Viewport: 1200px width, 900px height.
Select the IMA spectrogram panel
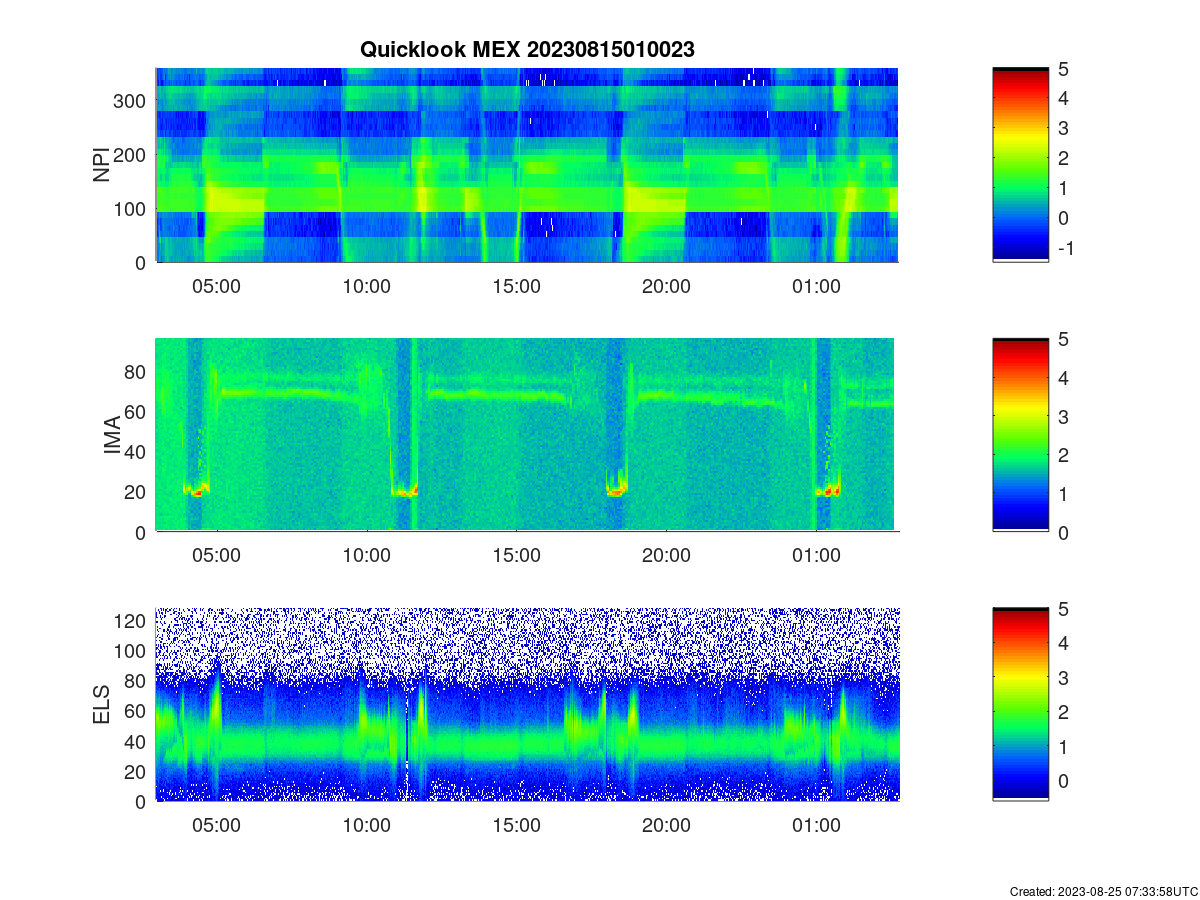(527, 435)
